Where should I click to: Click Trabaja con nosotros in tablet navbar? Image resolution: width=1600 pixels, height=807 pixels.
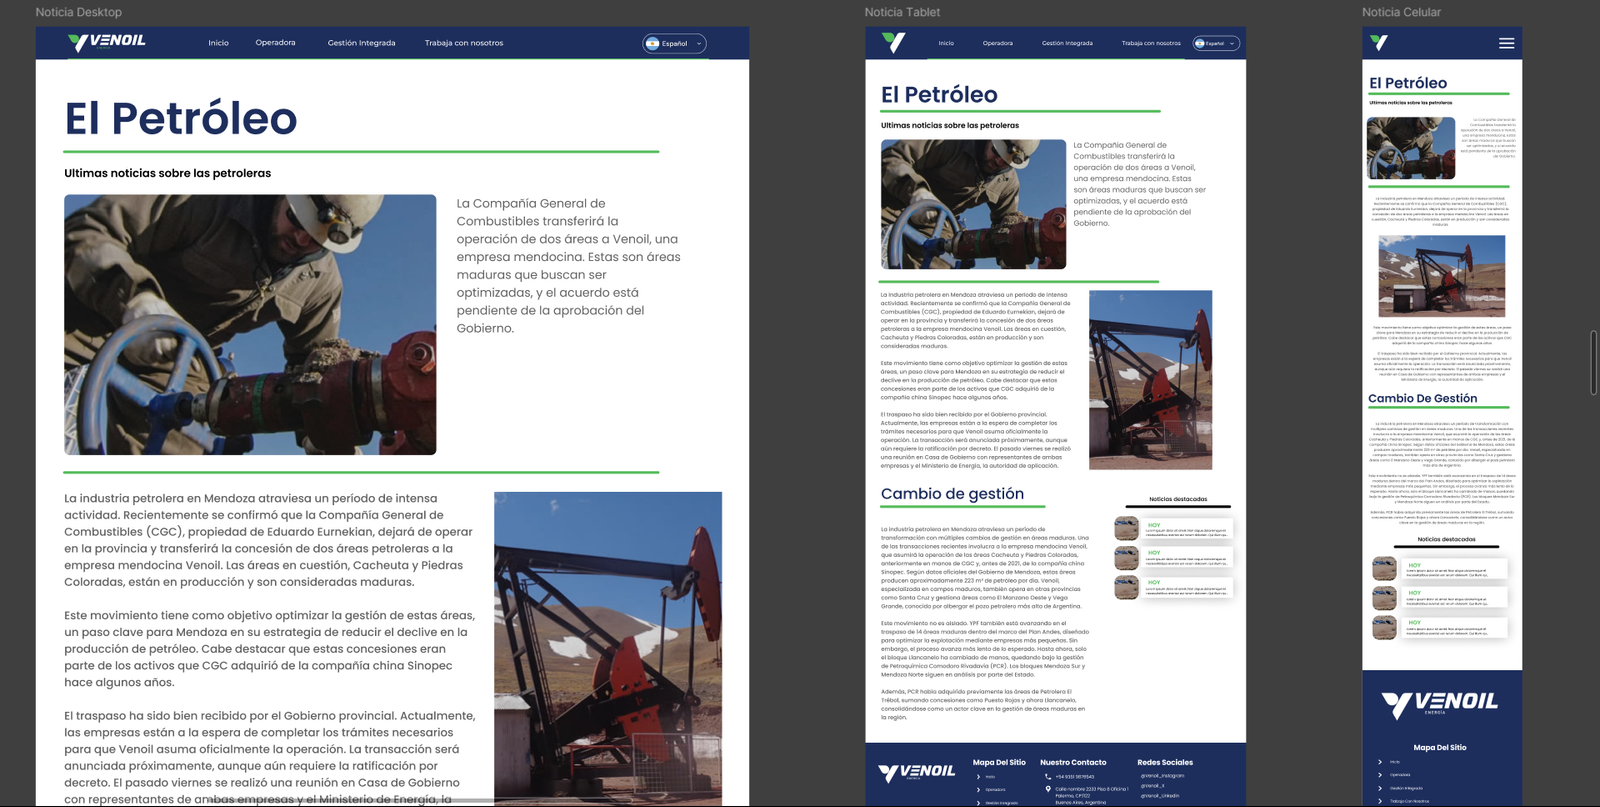tap(1150, 43)
